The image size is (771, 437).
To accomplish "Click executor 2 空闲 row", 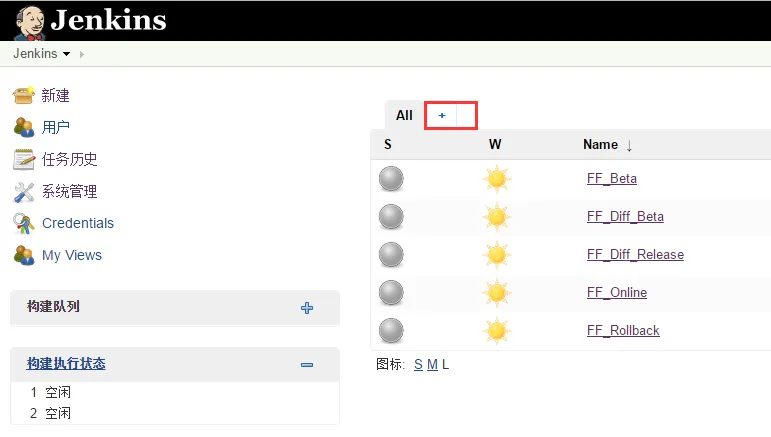I will [175, 413].
